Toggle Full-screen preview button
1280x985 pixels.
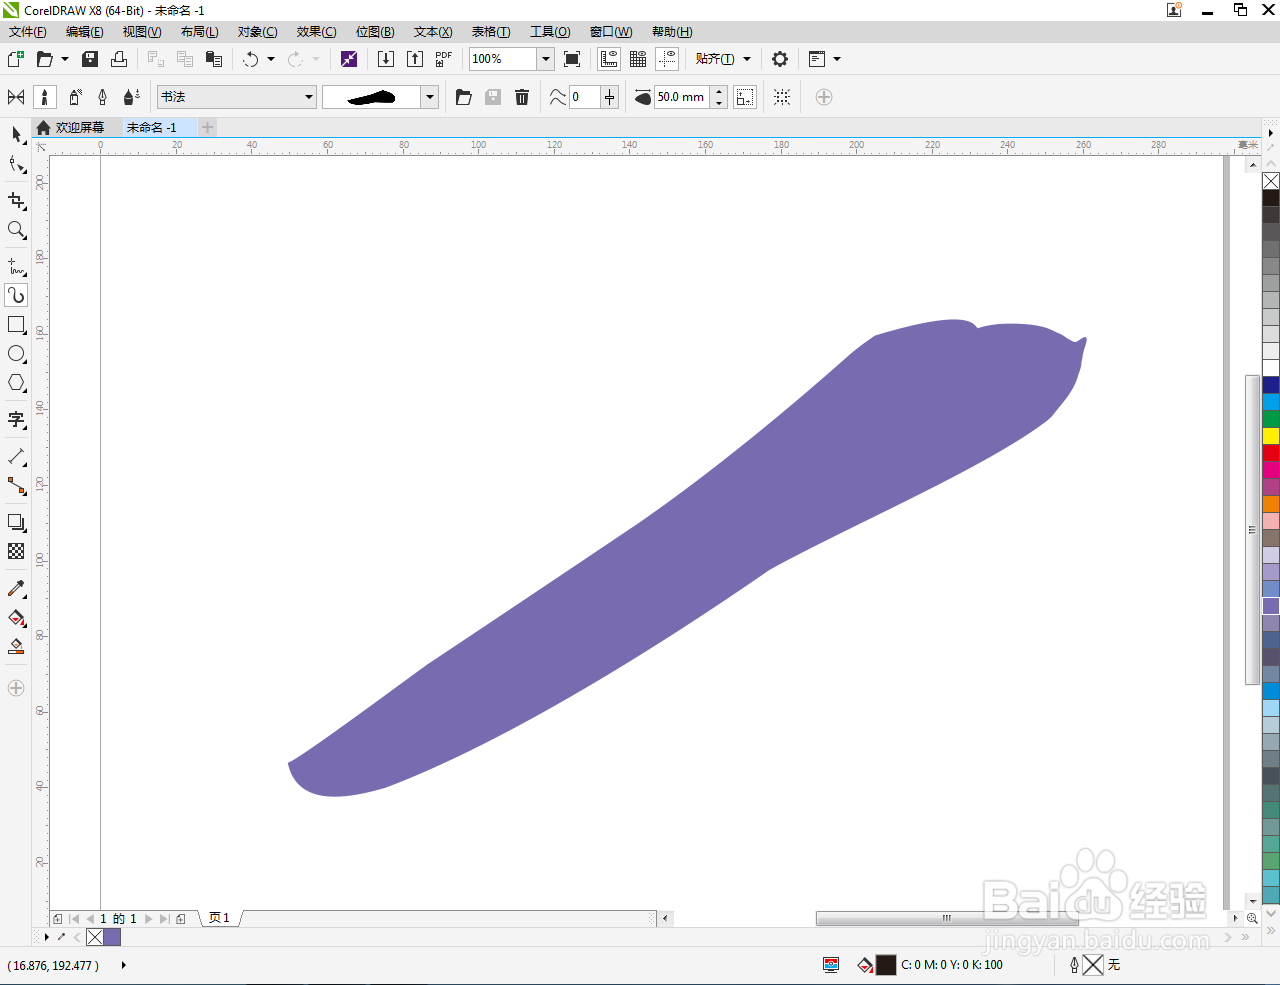[x=572, y=59]
